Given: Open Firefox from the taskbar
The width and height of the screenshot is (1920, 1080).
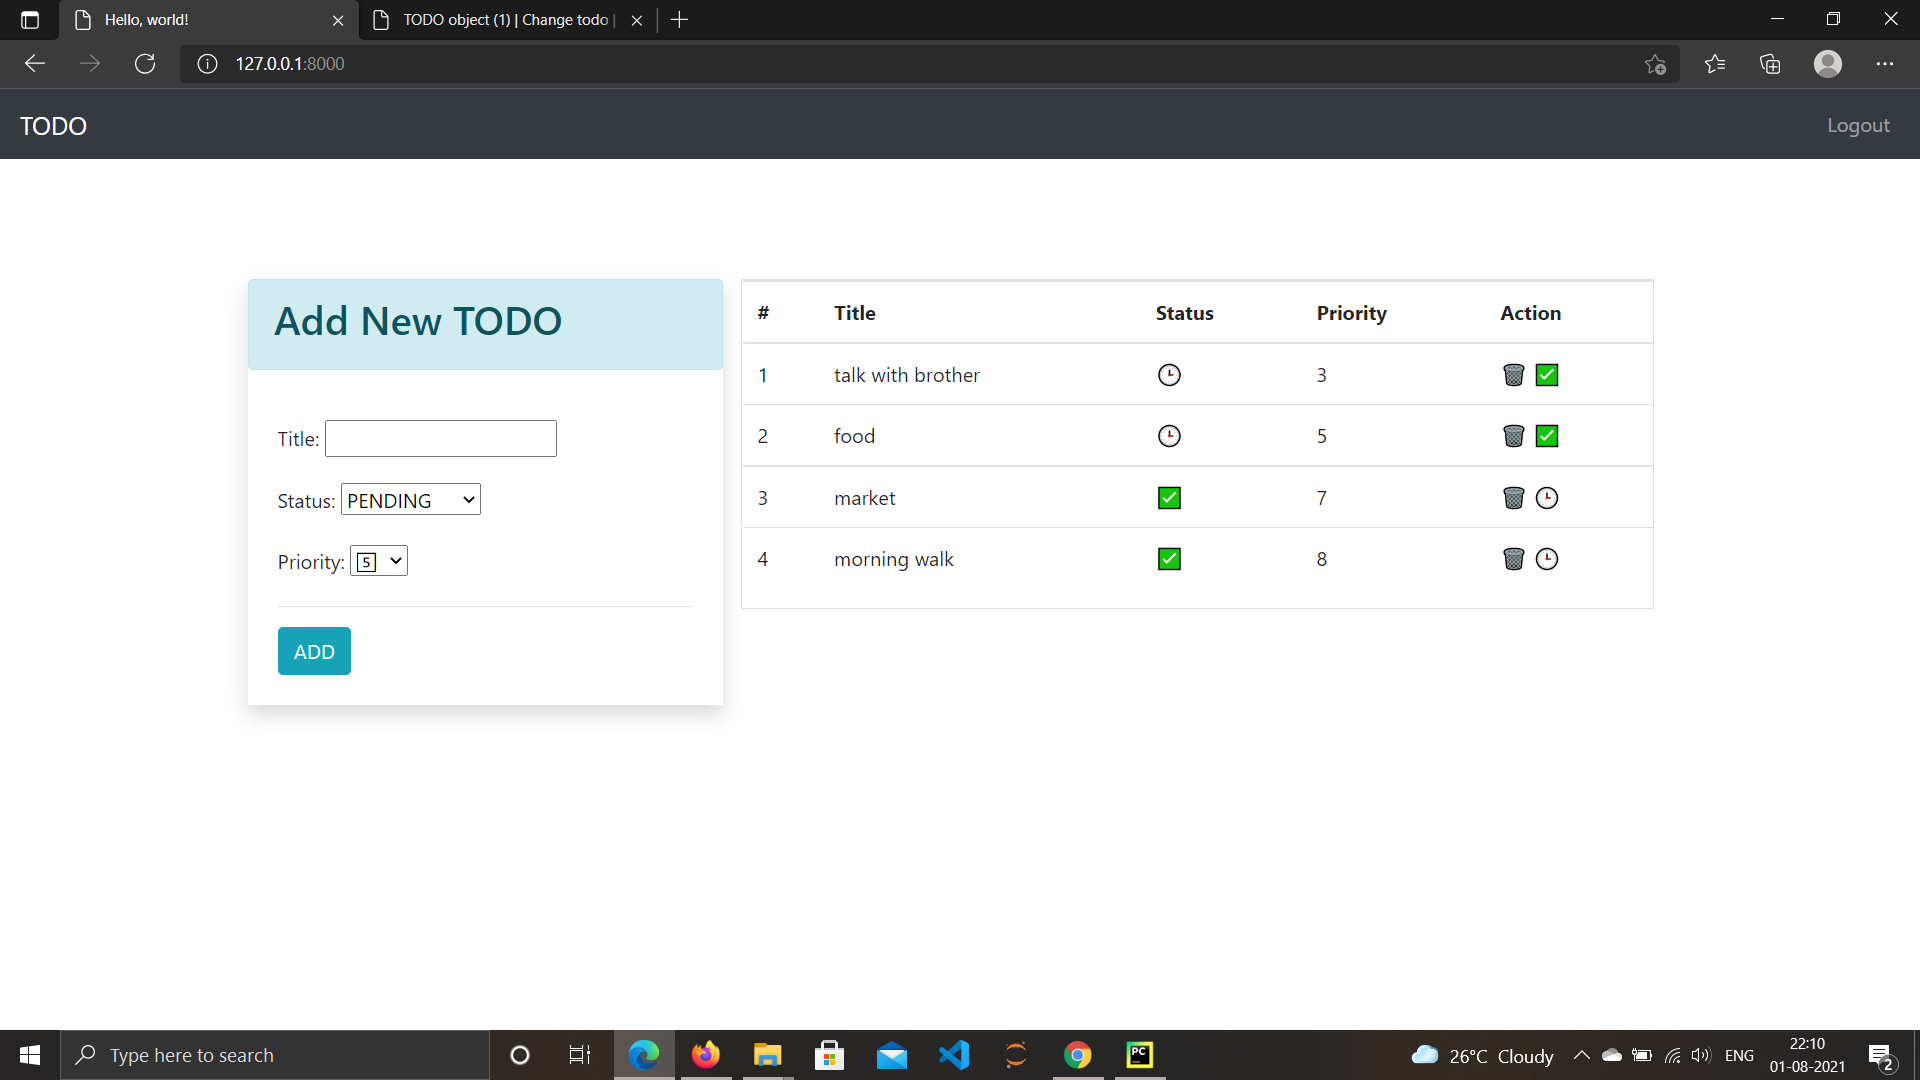Looking at the screenshot, I should click(706, 1055).
